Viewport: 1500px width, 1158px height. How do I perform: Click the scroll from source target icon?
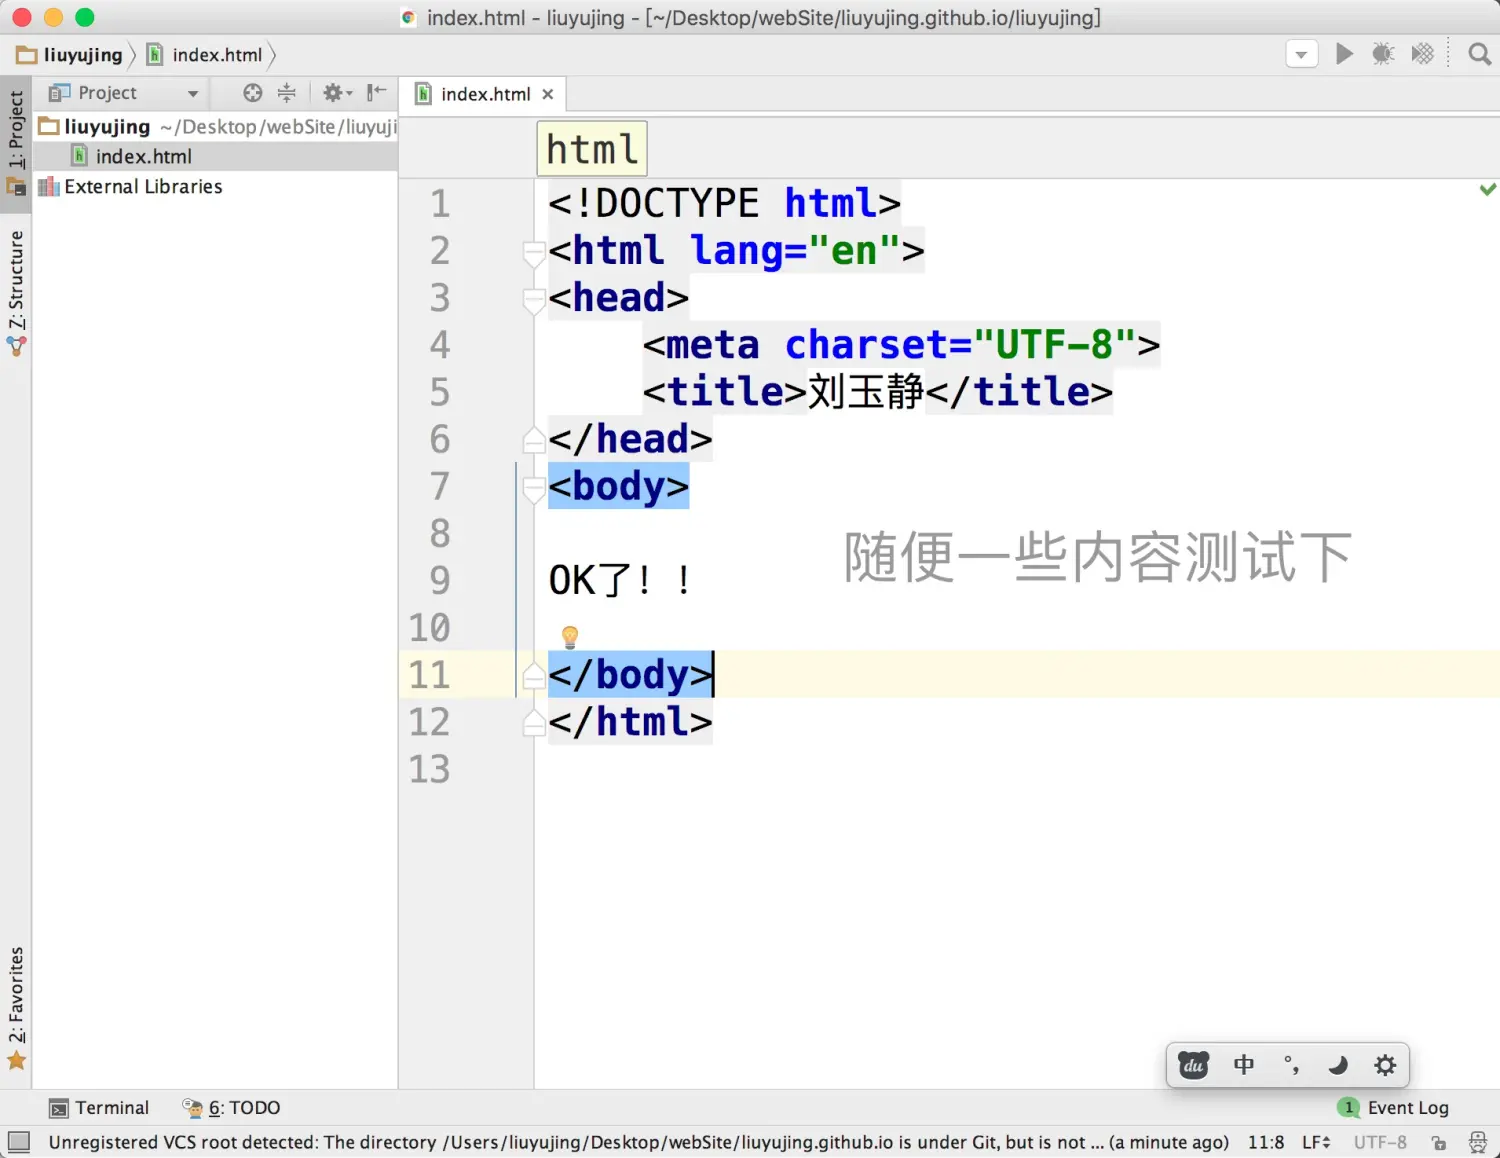tap(253, 93)
